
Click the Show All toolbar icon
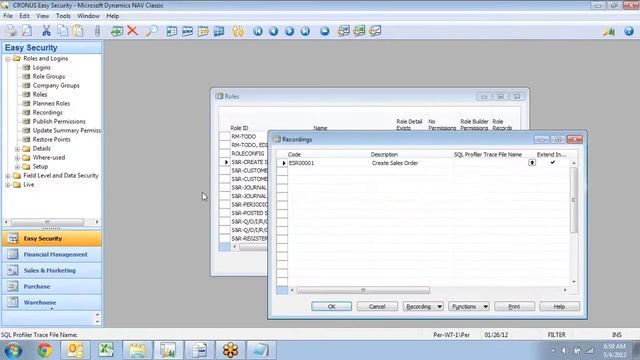click(x=219, y=31)
